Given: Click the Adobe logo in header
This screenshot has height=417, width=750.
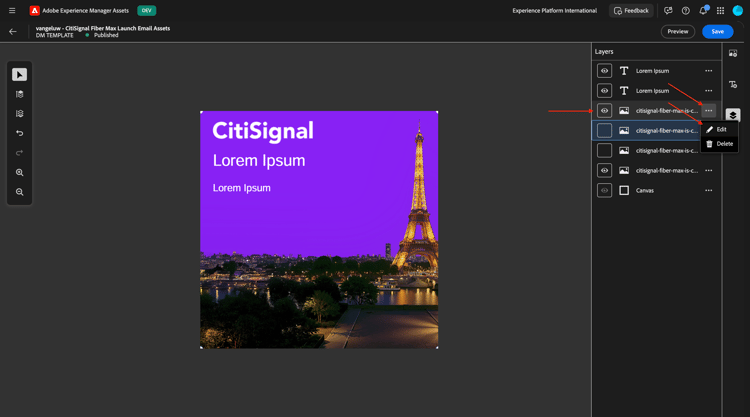Looking at the screenshot, I should click(x=34, y=11).
